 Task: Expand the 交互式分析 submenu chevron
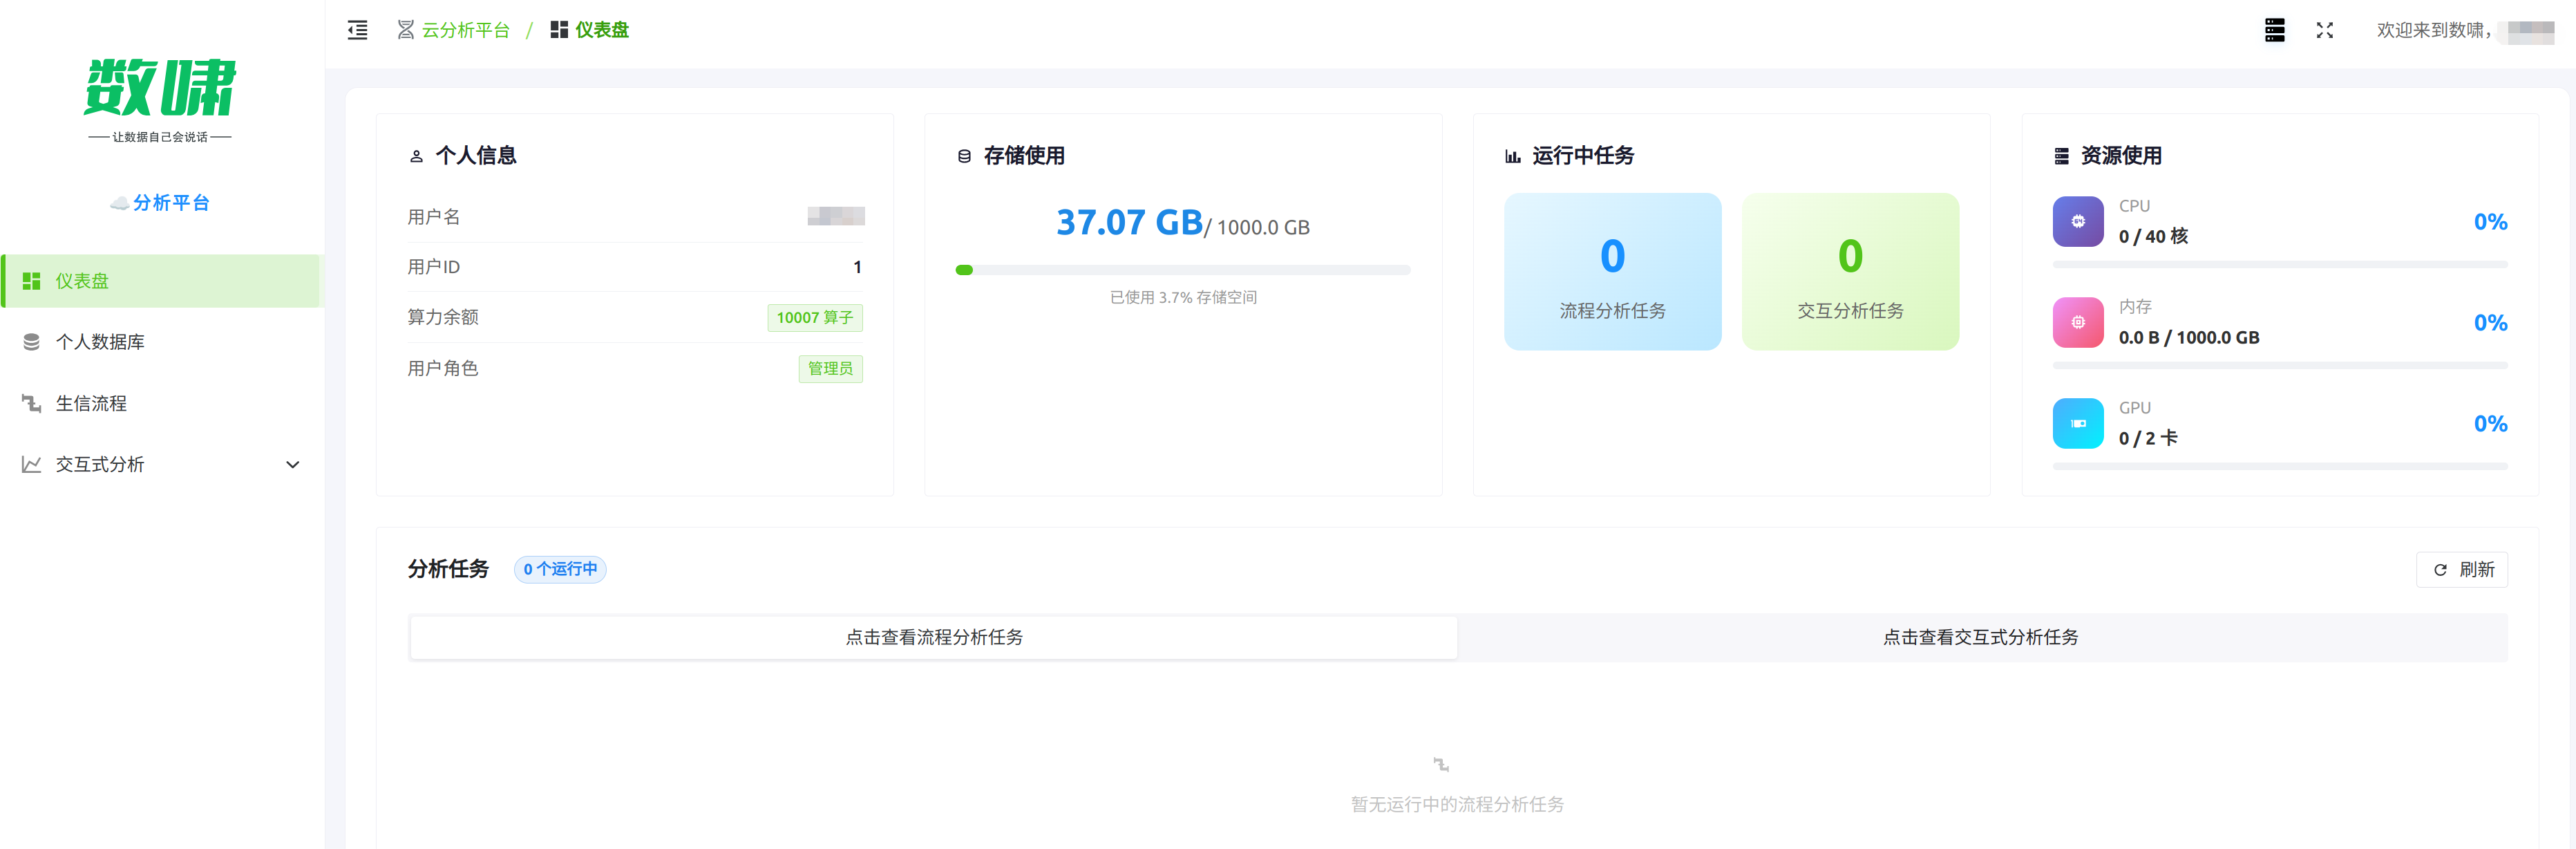pyautogui.click(x=292, y=464)
